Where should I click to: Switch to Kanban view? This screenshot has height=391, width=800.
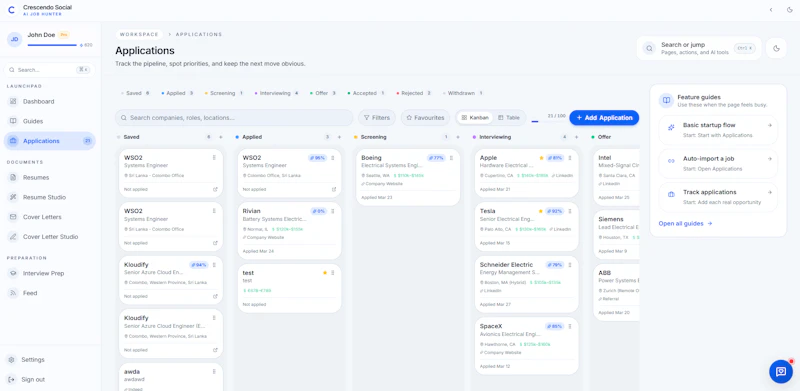point(474,118)
